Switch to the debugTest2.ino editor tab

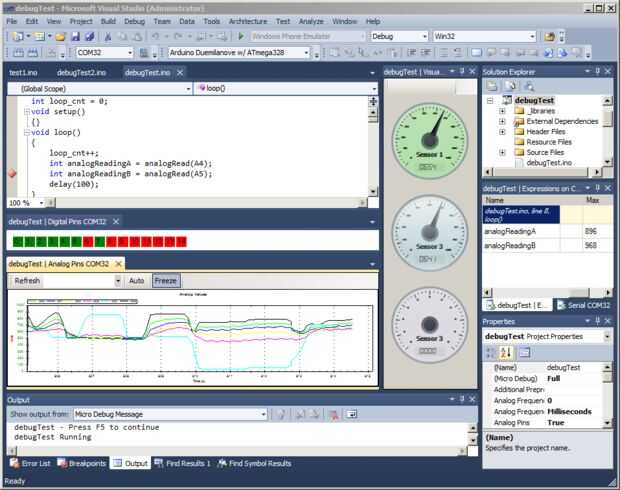pyautogui.click(x=81, y=73)
